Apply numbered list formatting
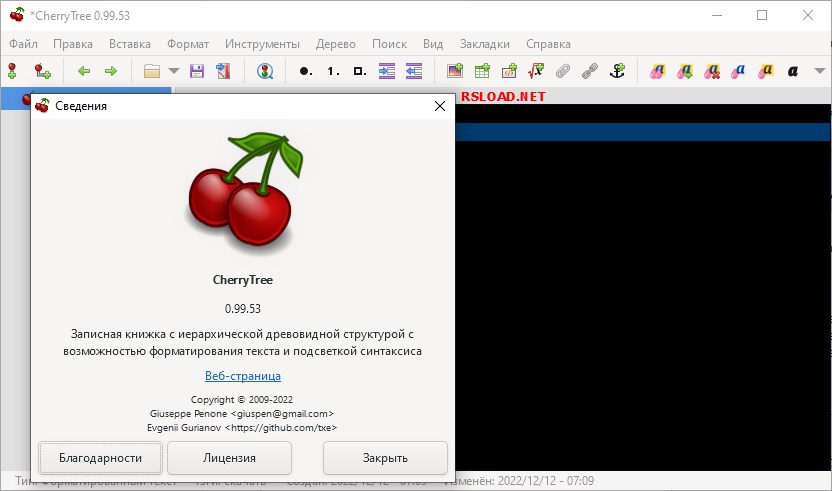The image size is (832, 491). 333,71
